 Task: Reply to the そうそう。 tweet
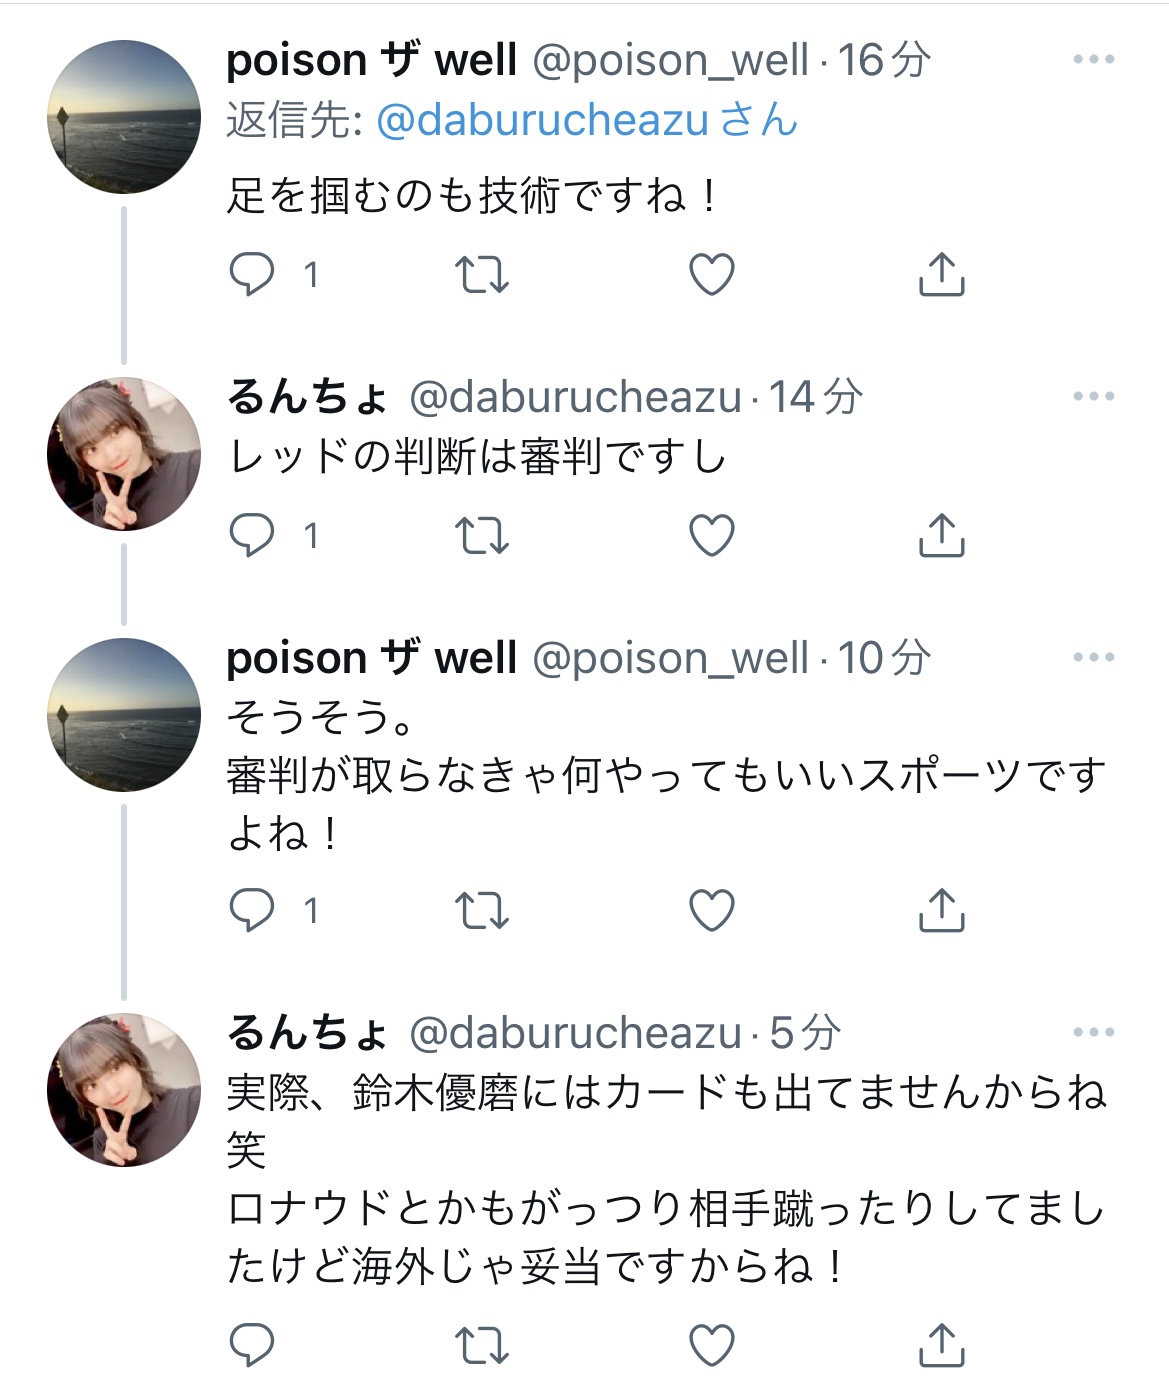click(x=252, y=910)
